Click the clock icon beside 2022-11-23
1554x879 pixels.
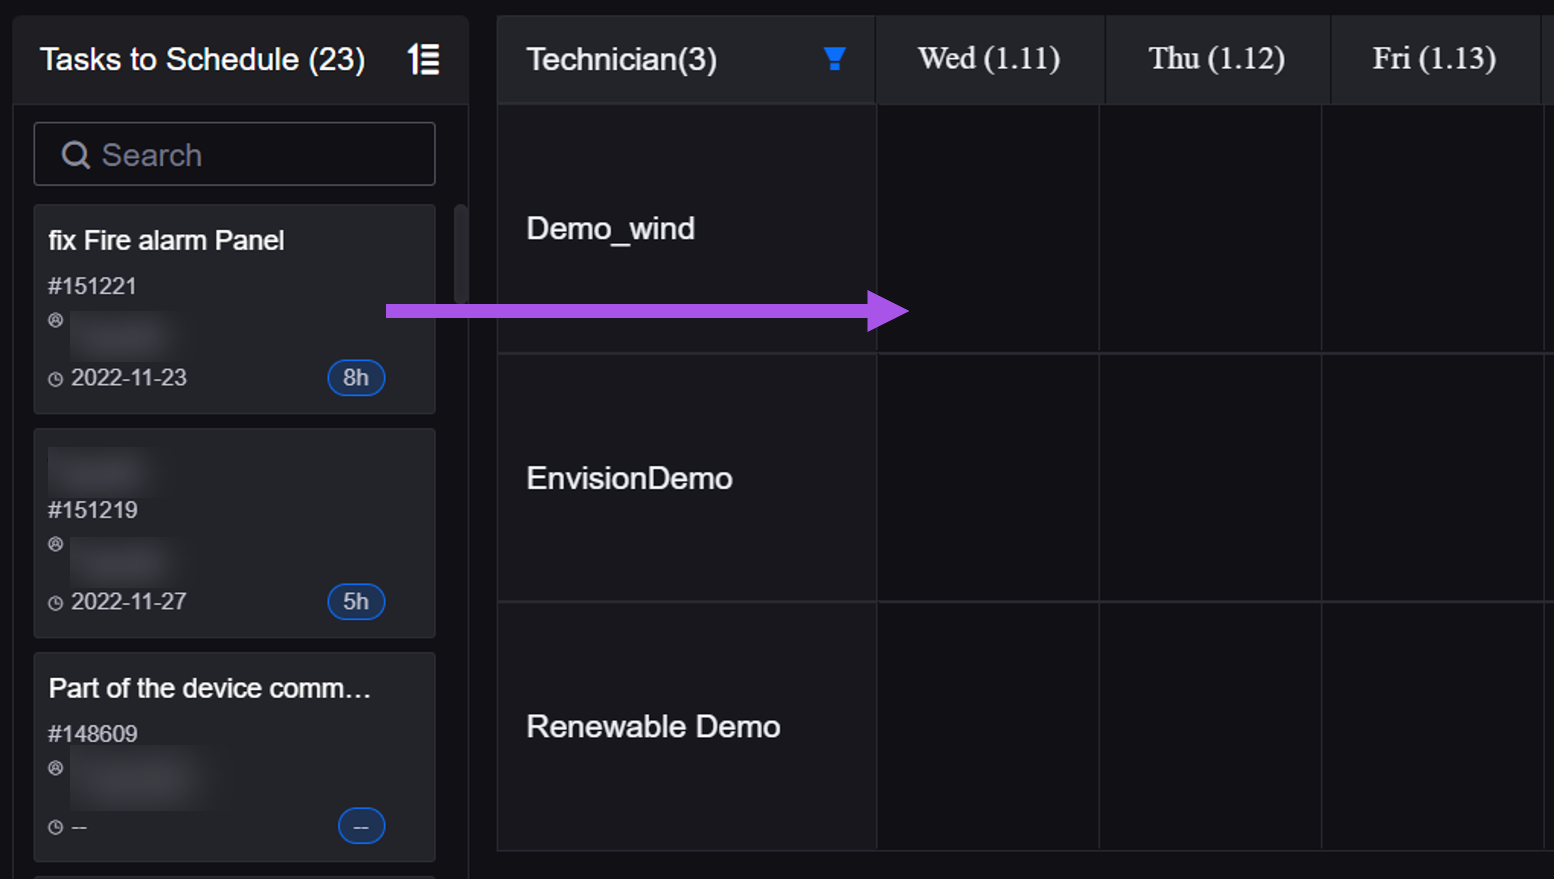click(56, 379)
